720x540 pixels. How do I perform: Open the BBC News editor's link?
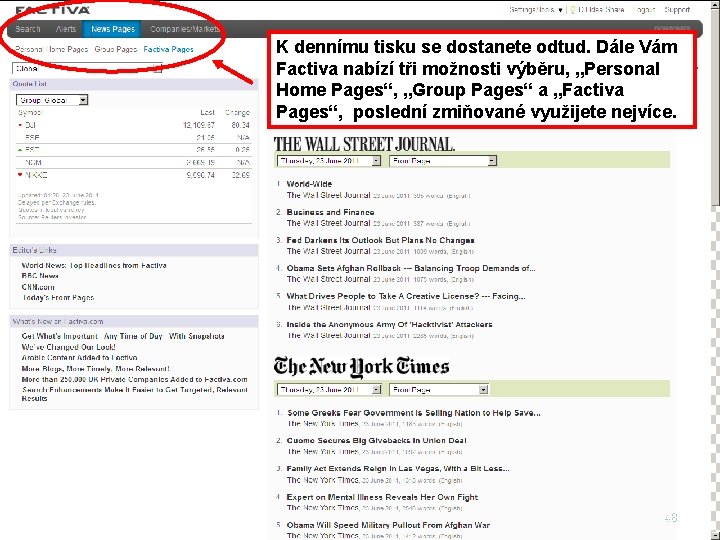click(x=40, y=276)
